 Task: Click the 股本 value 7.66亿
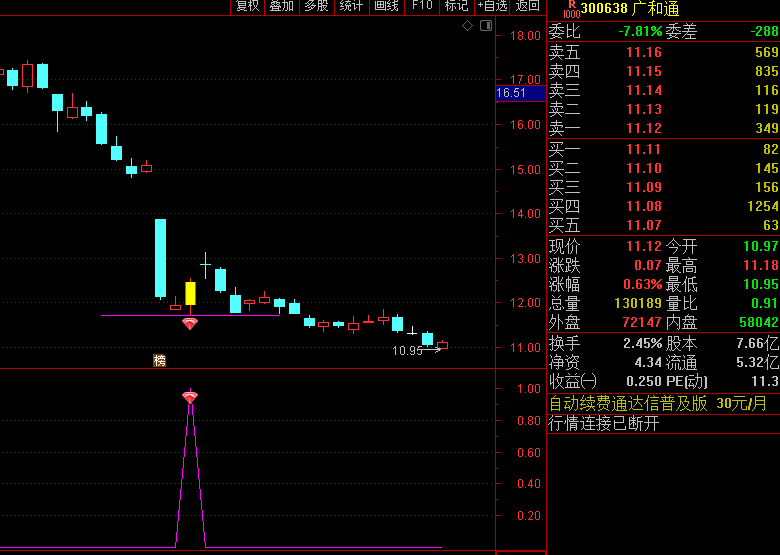coord(758,343)
